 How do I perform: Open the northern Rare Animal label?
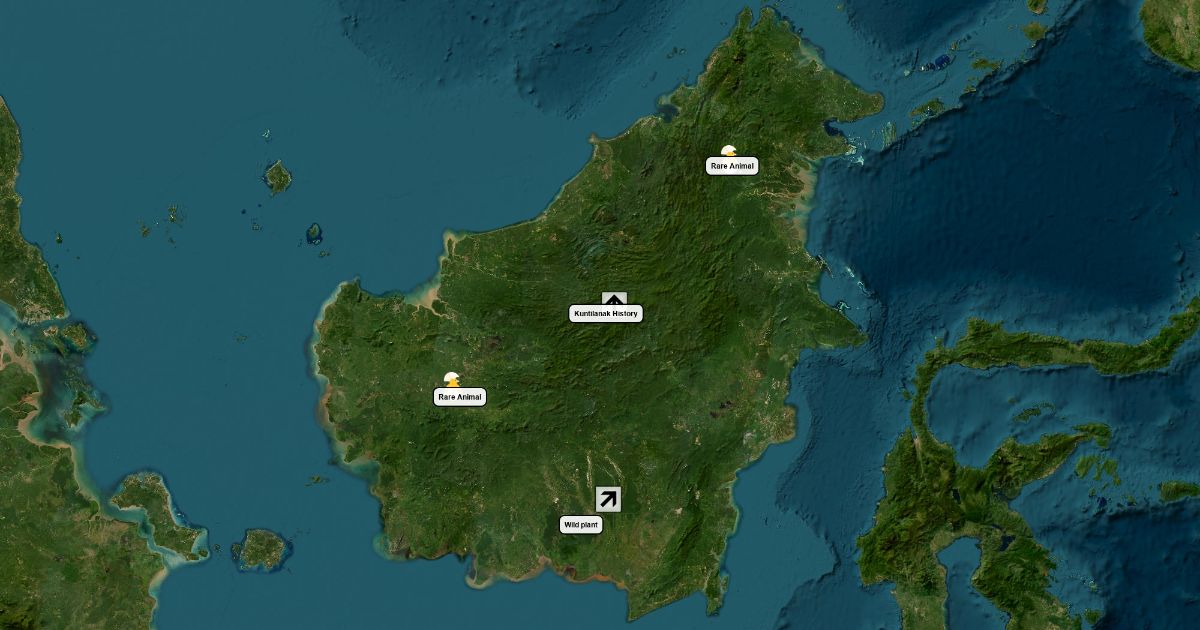coord(732,166)
